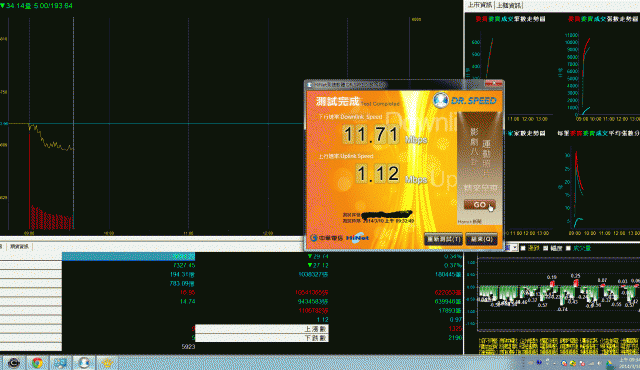640x370 pixels.
Task: Select the 上櫃資訊 tab
Action: pos(509,5)
